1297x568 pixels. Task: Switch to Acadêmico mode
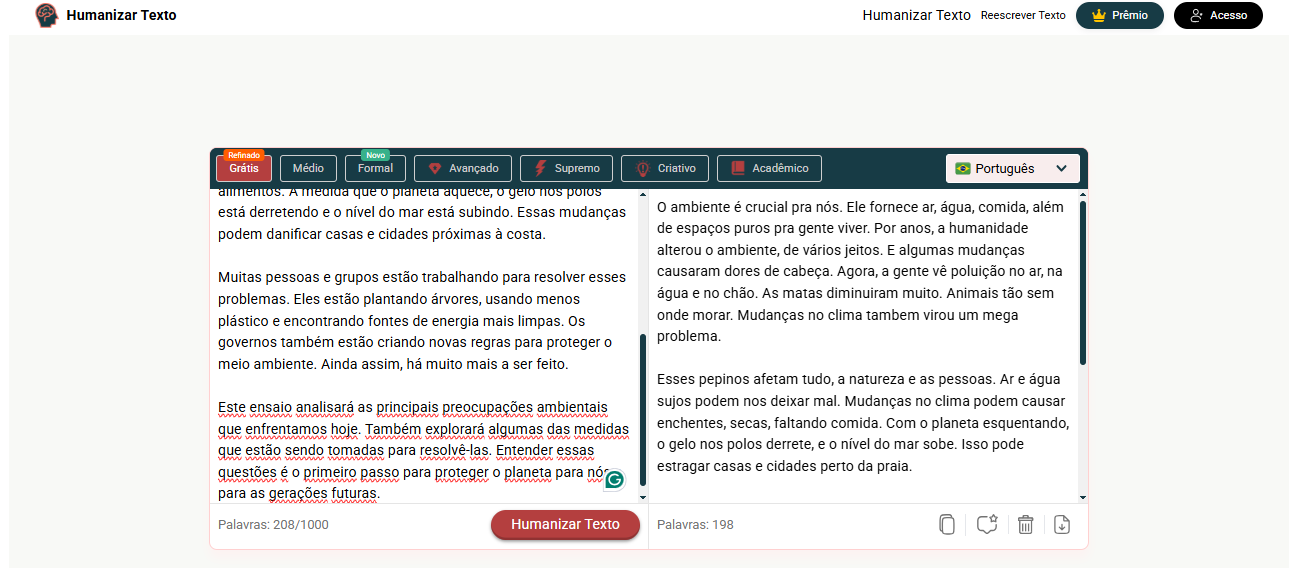pyautogui.click(x=769, y=169)
